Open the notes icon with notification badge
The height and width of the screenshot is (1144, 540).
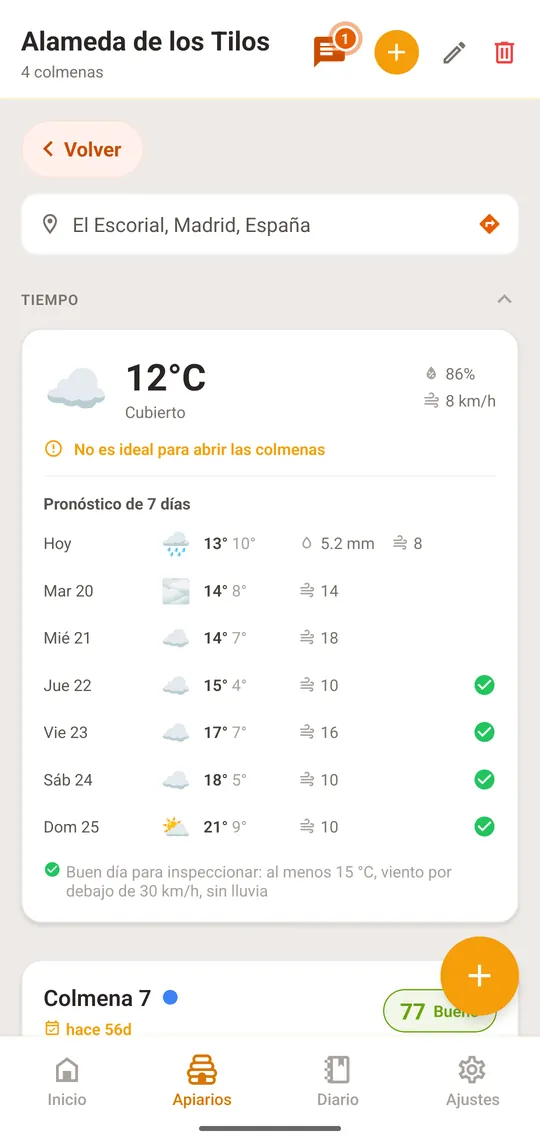click(330, 52)
